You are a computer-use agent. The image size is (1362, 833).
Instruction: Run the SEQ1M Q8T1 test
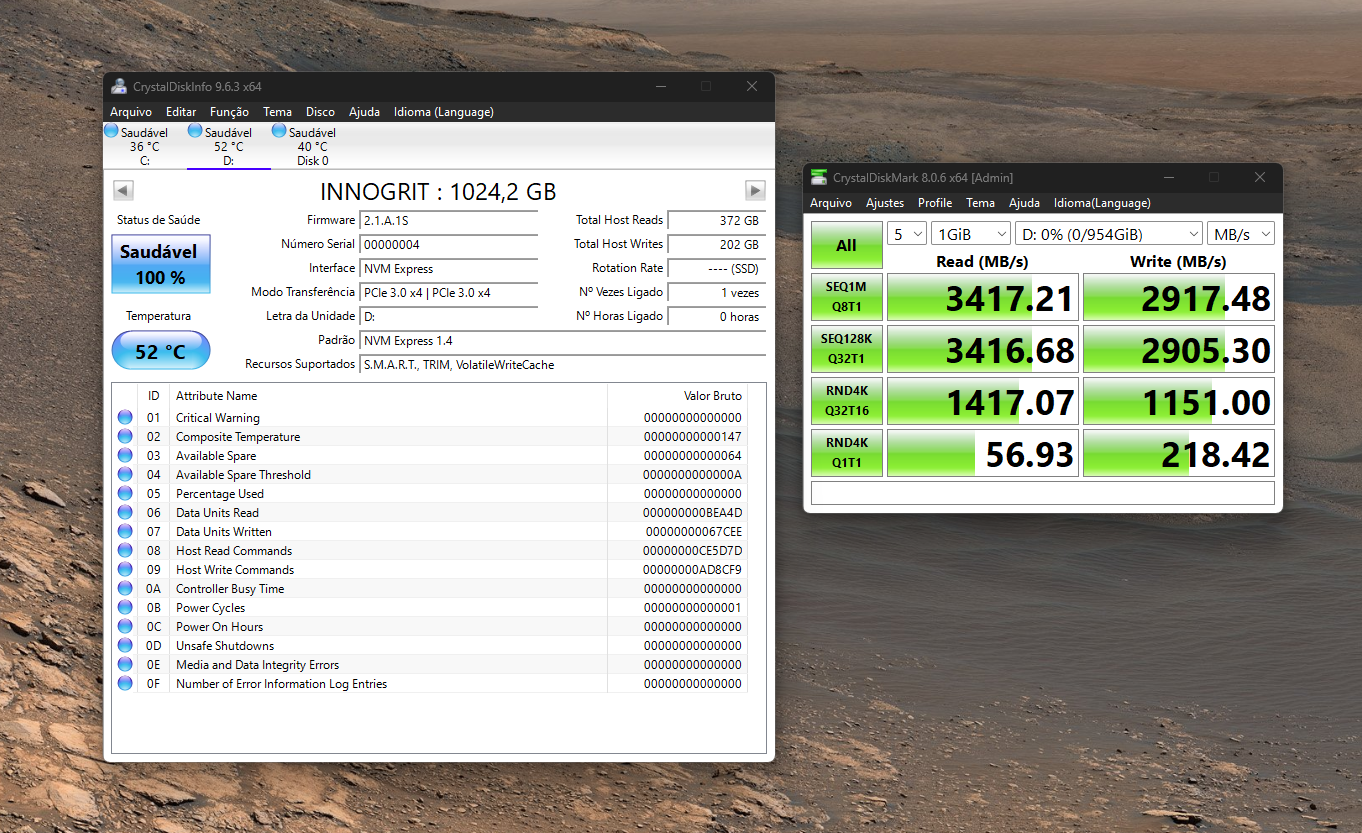pos(846,298)
